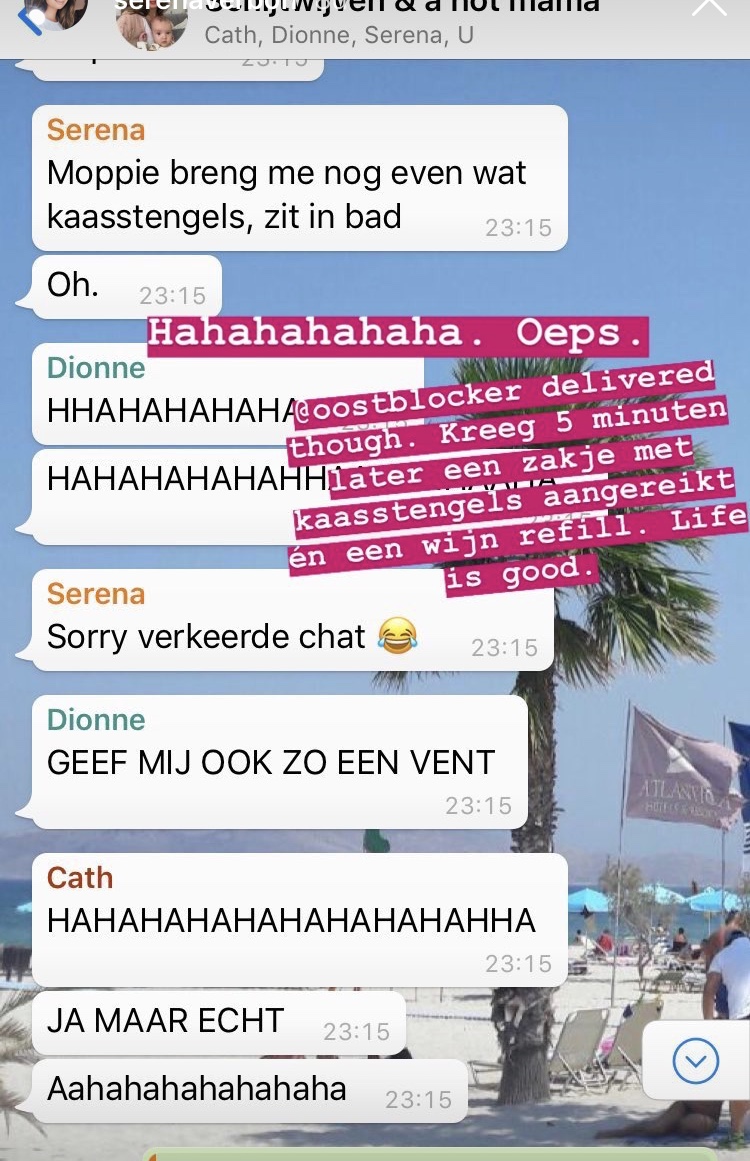Tap Cath's name label
750x1161 pixels.
[80, 877]
